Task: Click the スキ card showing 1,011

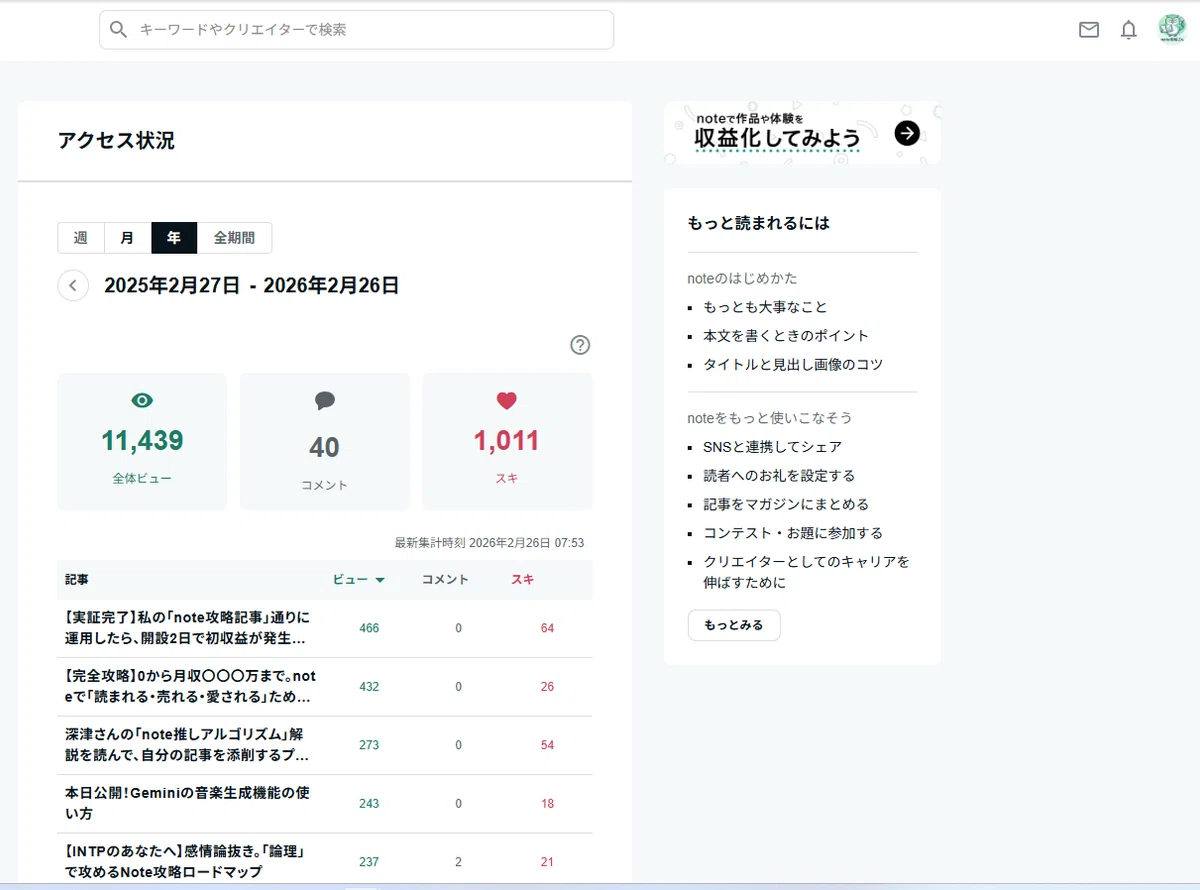Action: point(507,442)
